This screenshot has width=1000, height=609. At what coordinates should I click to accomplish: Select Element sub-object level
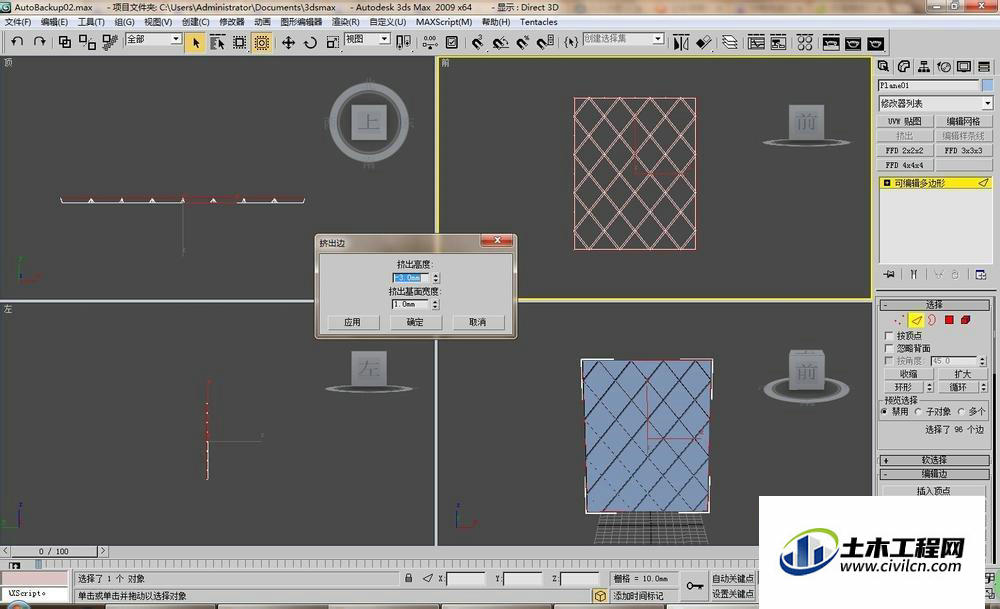(965, 320)
